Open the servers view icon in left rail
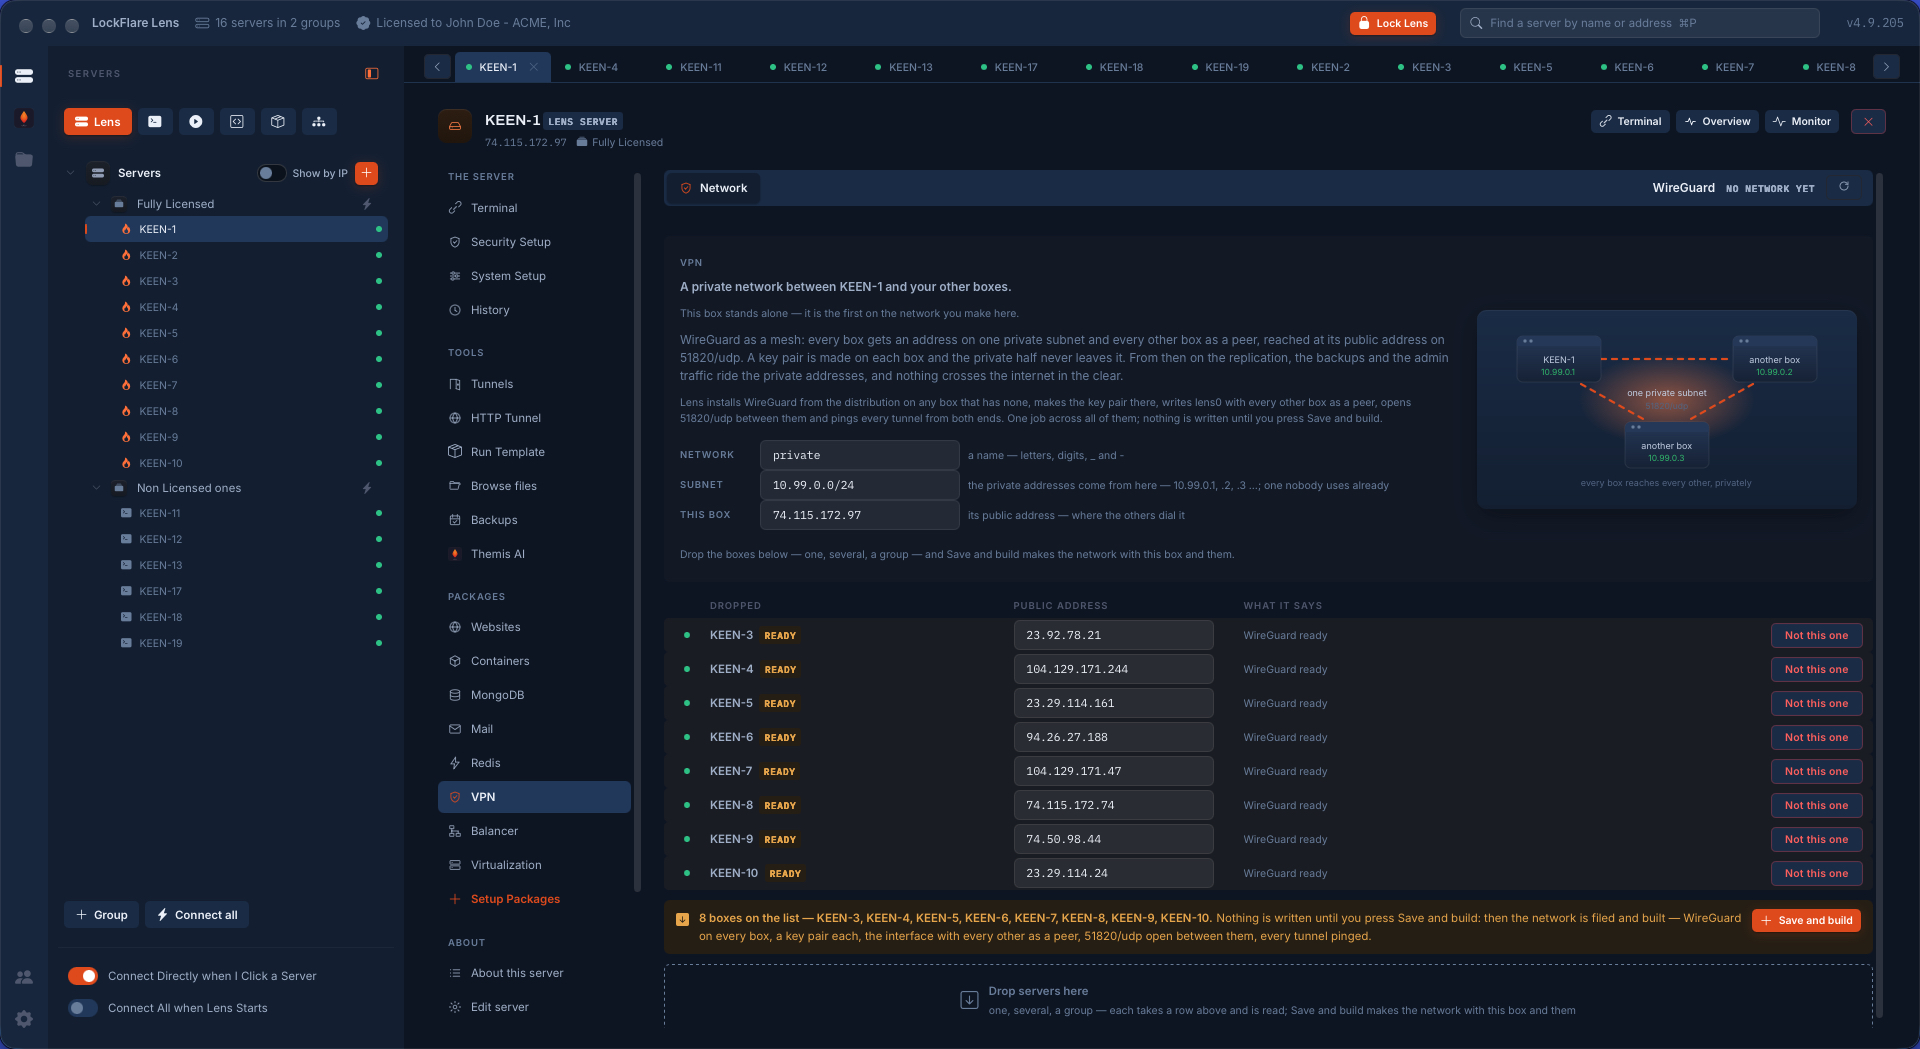The image size is (1920, 1049). (x=24, y=76)
